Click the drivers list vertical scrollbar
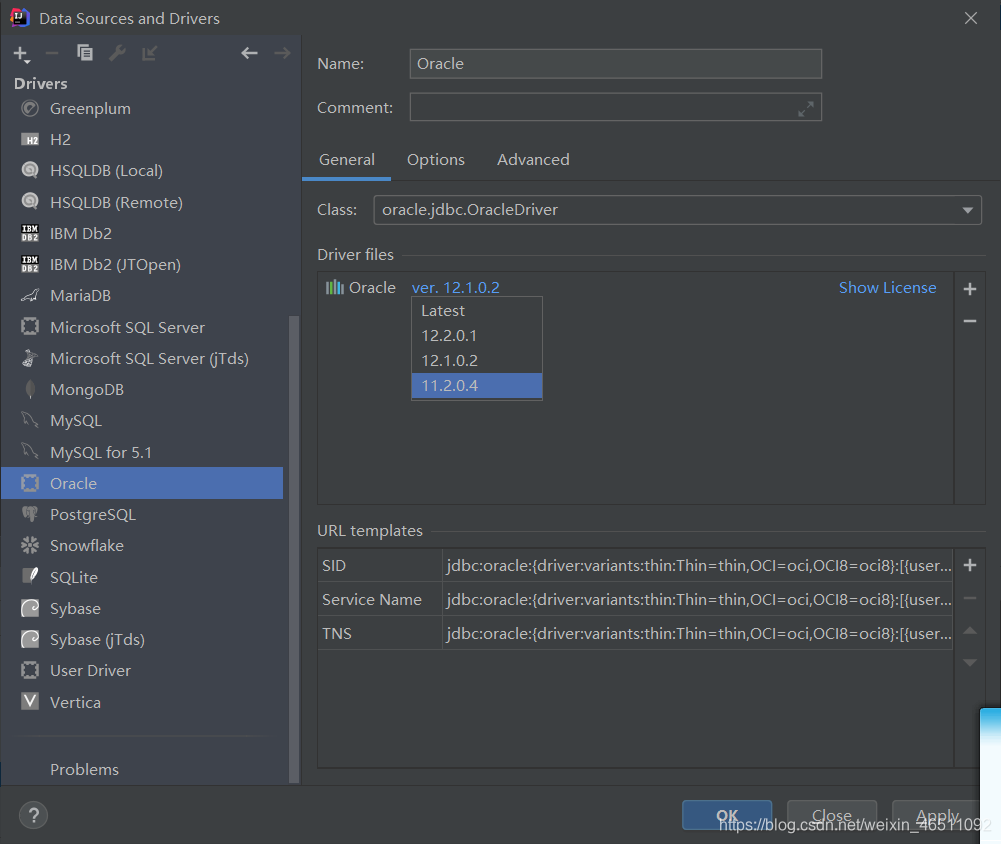Viewport: 1001px width, 844px height. tap(294, 549)
